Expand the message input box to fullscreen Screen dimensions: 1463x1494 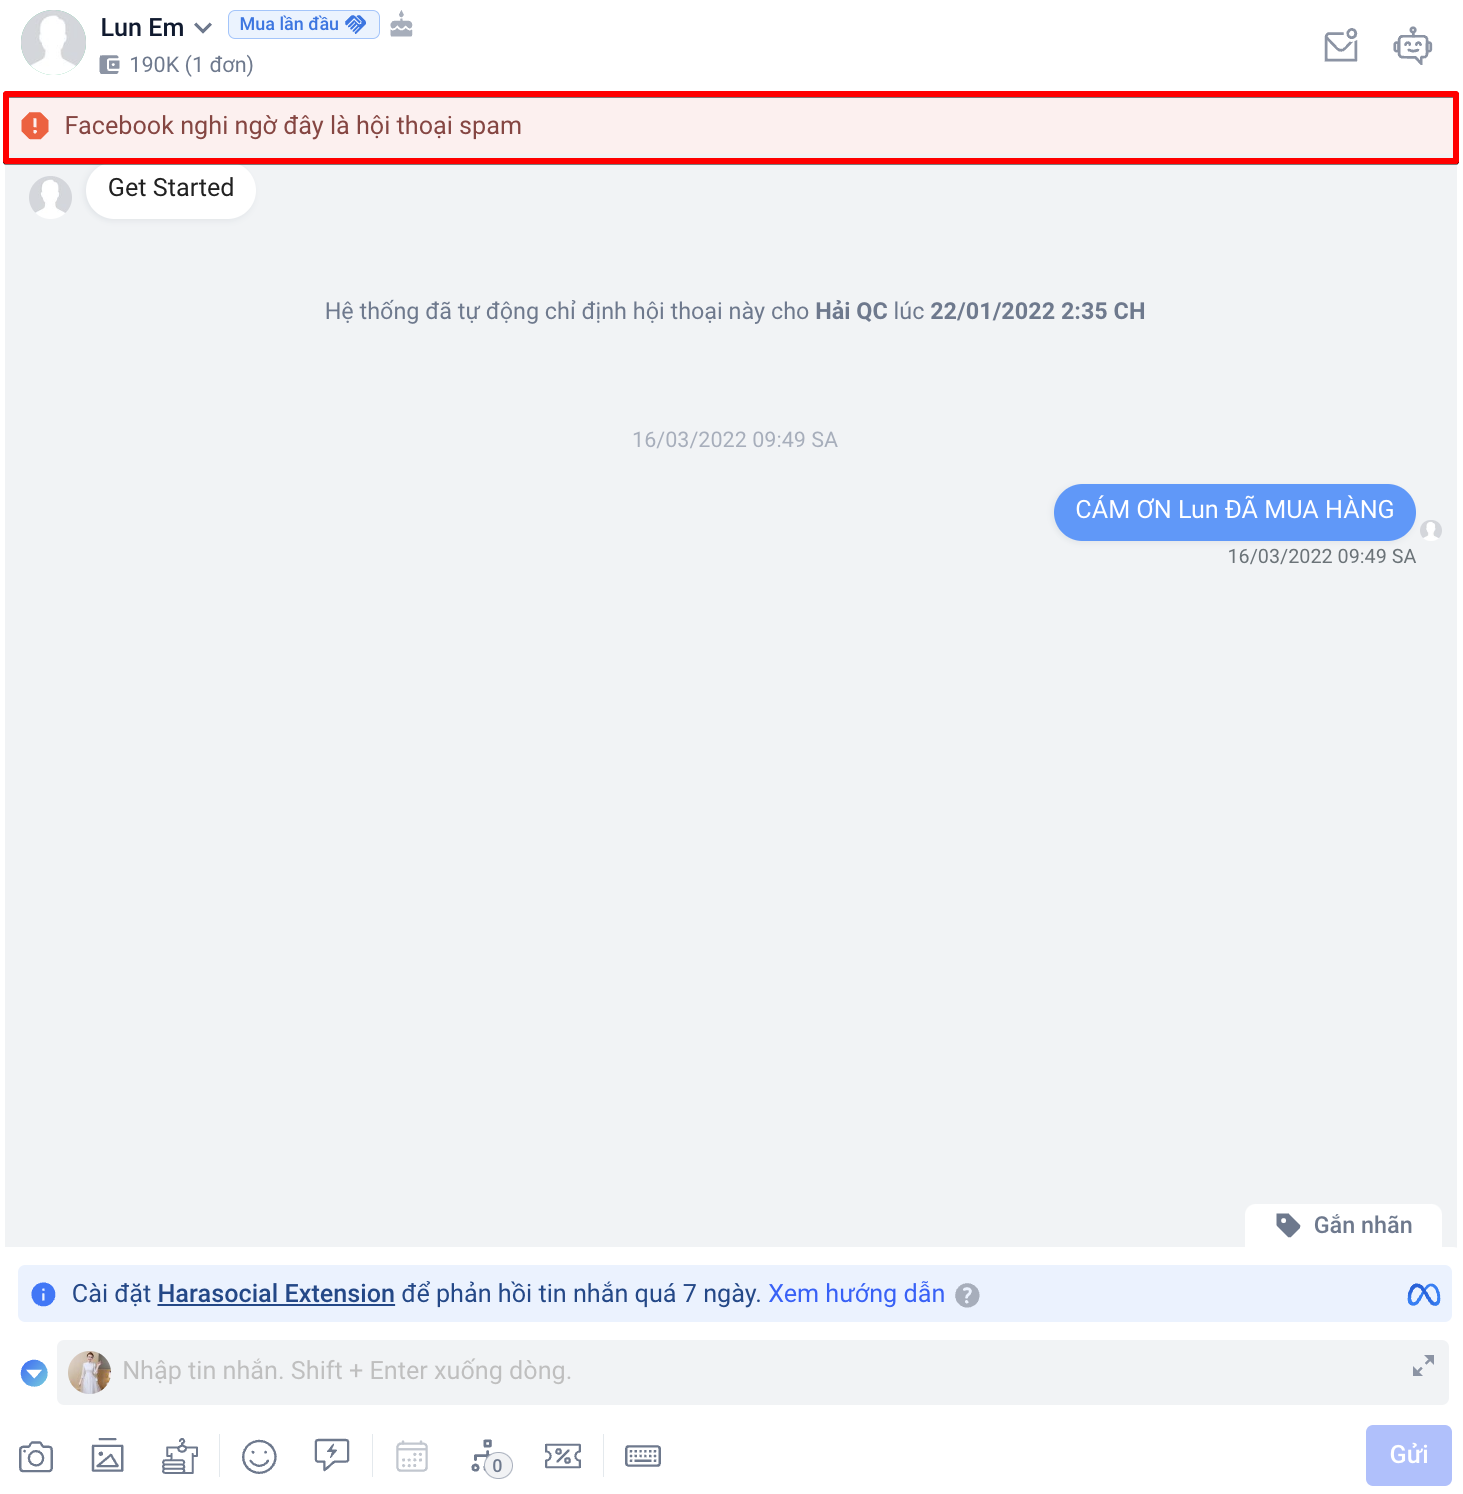coord(1423,1366)
